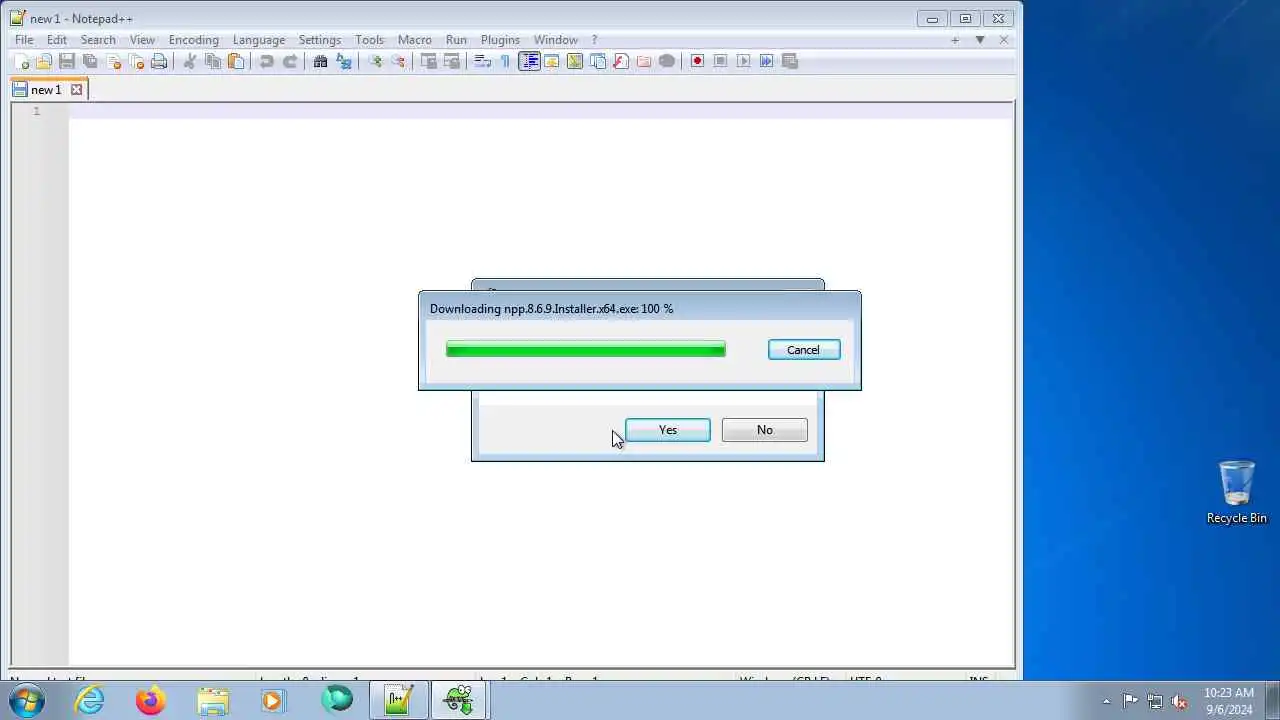1280x720 pixels.
Task: Open the Run menu
Action: point(456,40)
